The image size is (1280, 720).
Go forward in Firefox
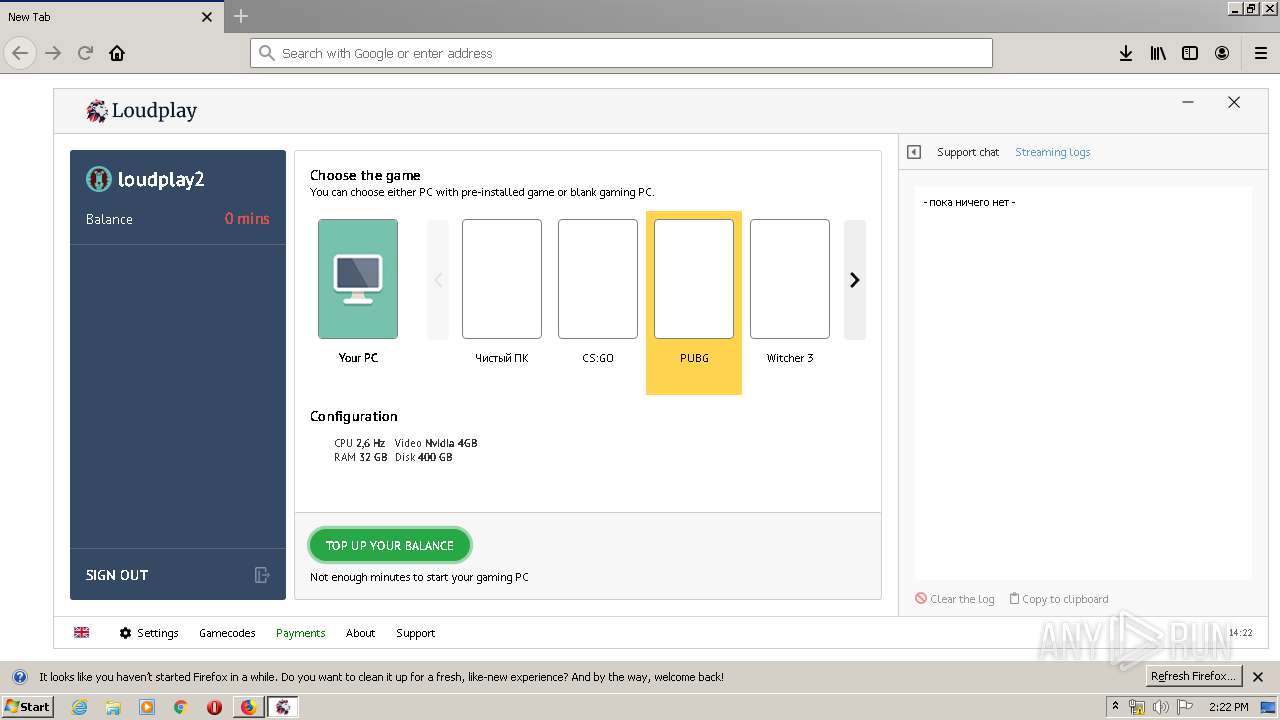pyautogui.click(x=53, y=53)
